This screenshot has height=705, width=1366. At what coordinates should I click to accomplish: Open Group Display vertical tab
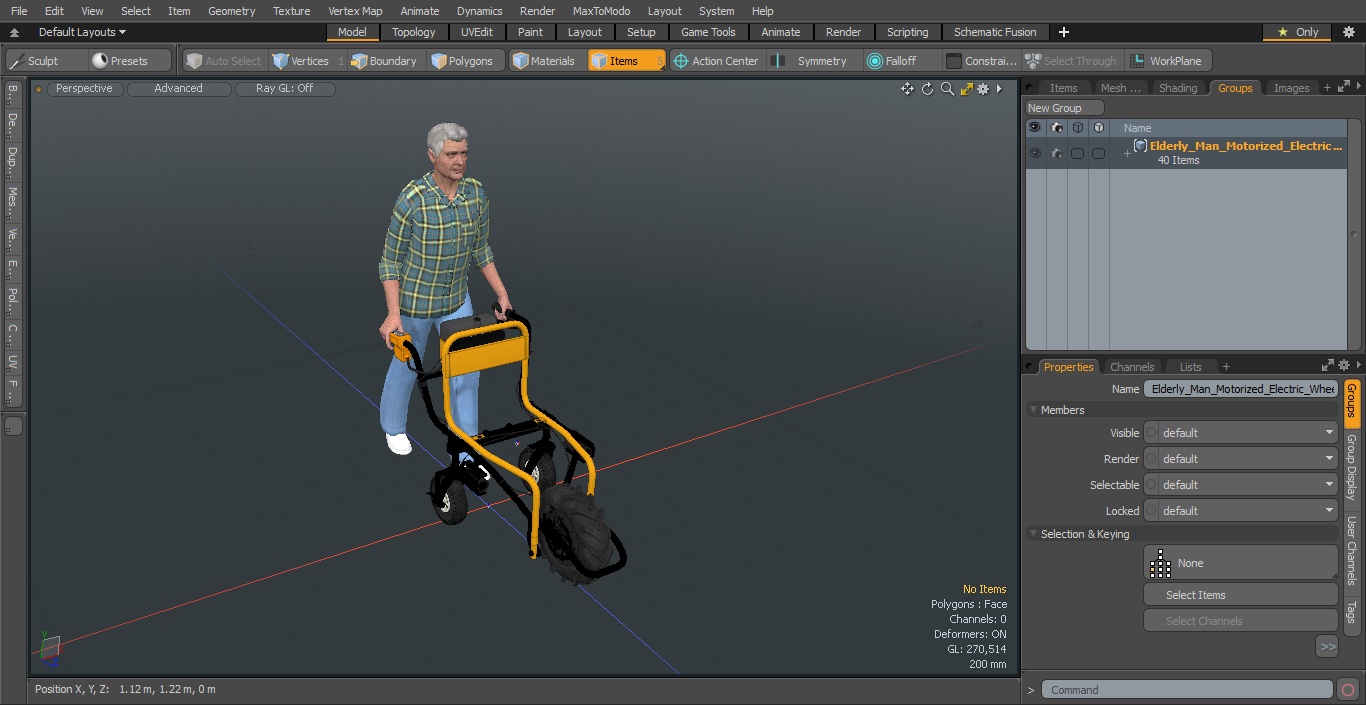pos(1351,467)
